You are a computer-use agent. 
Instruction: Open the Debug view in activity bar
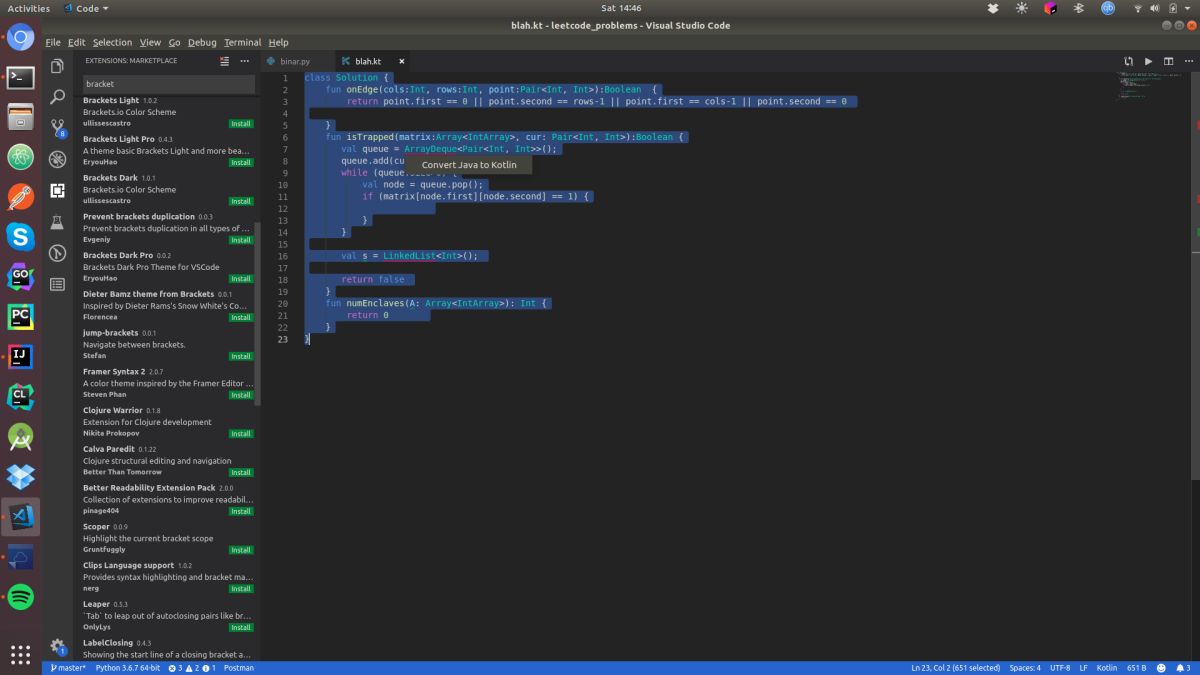pos(58,159)
